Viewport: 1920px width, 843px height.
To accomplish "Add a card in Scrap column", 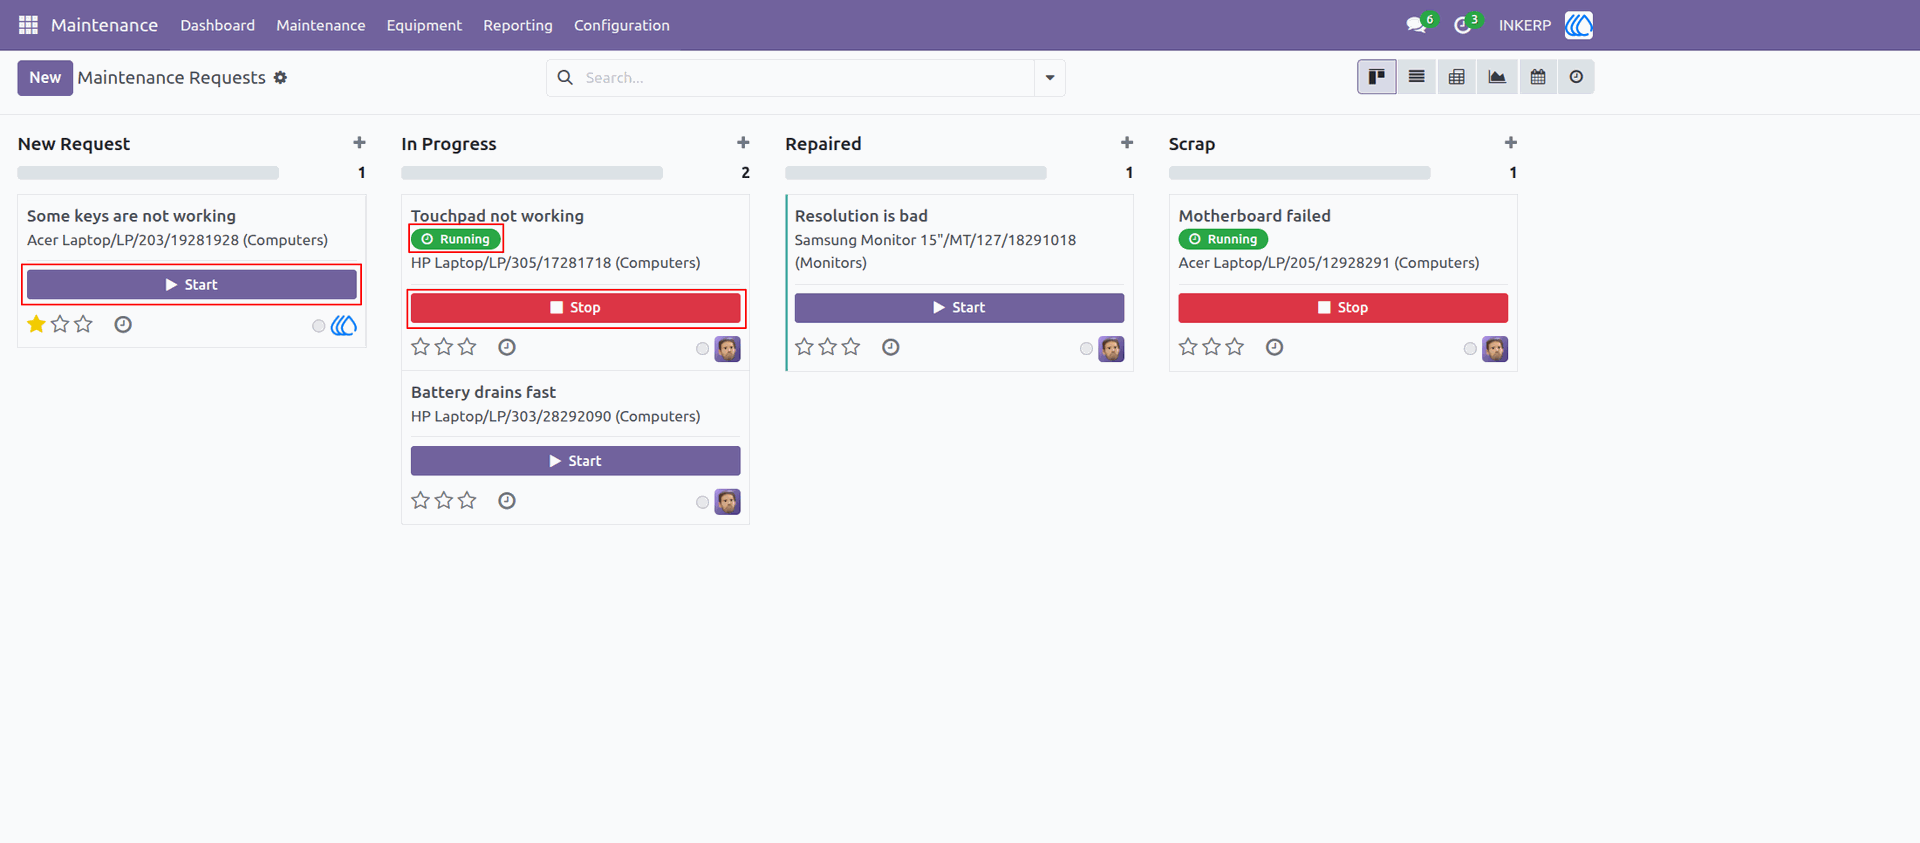I will (x=1511, y=143).
